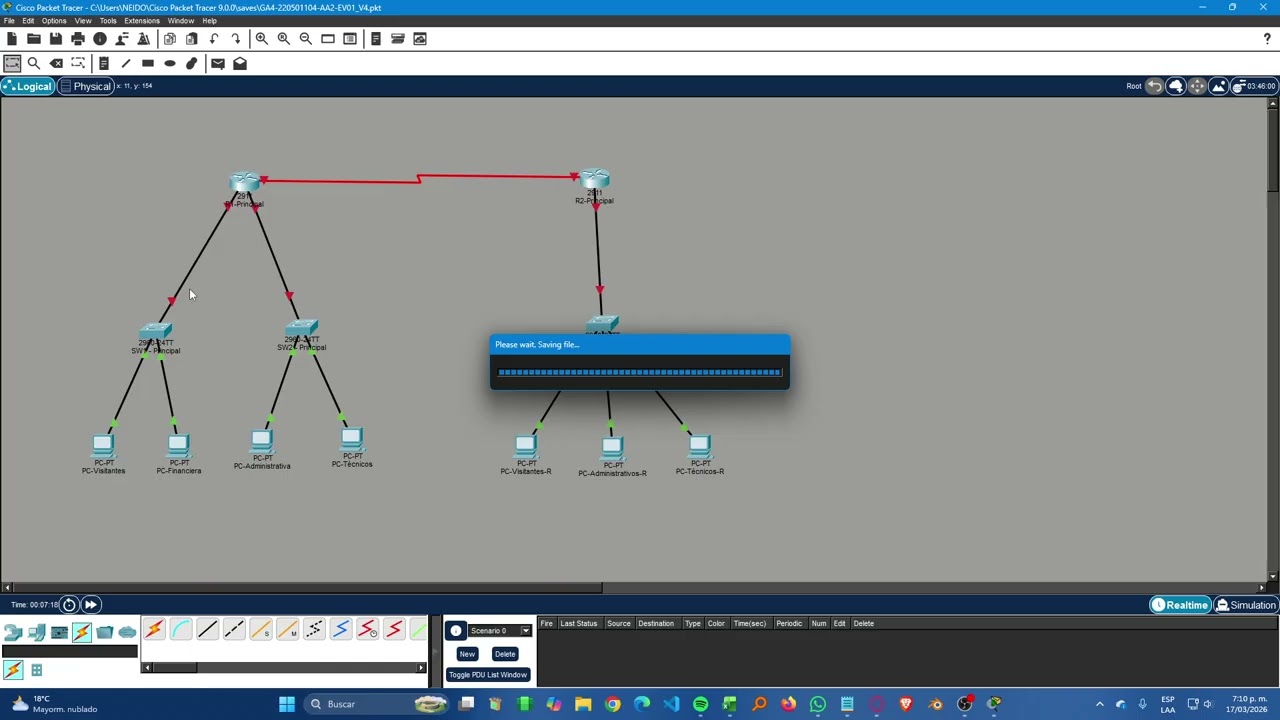1280x720 pixels.
Task: Click the New scenario button
Action: (467, 654)
